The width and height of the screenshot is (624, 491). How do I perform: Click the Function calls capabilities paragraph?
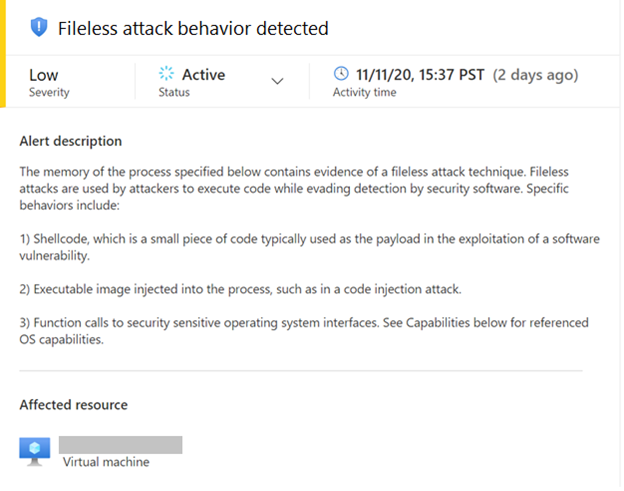tap(304, 331)
